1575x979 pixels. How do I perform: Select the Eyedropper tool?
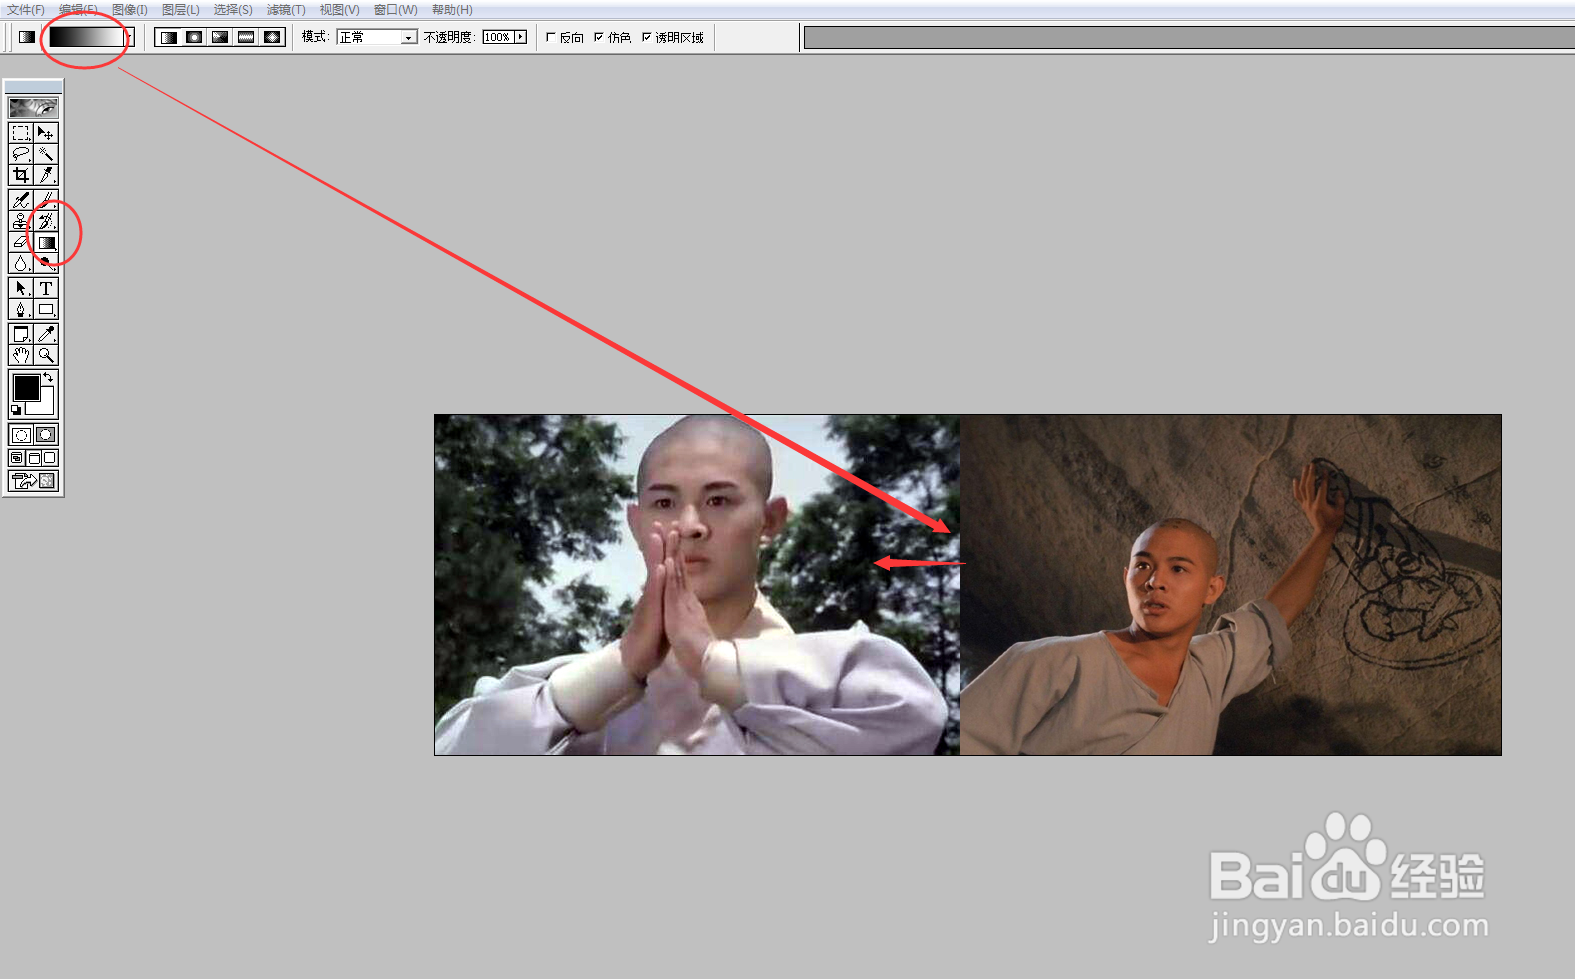(x=46, y=334)
